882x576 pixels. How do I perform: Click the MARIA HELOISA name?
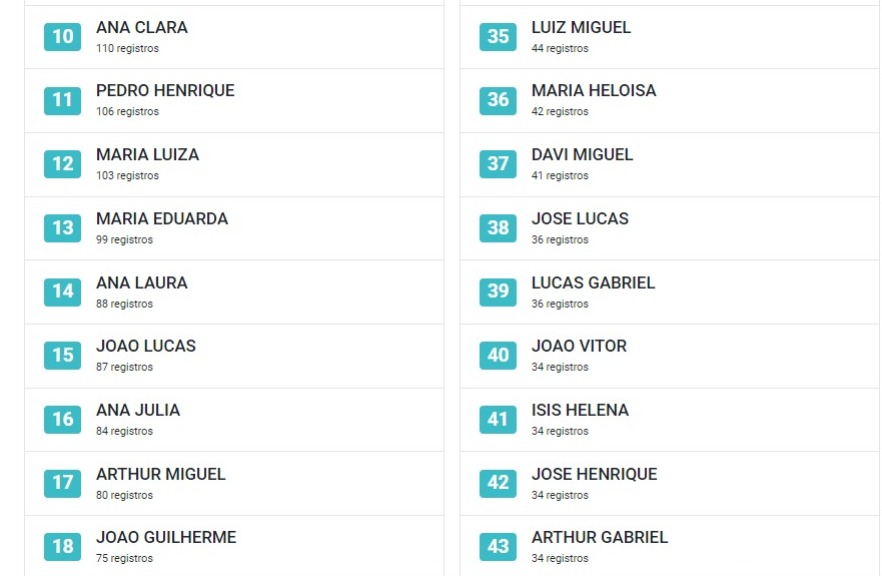click(594, 91)
